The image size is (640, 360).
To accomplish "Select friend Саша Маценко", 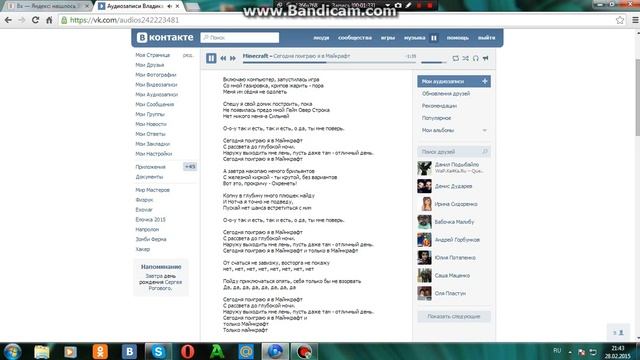I will click(x=452, y=276).
